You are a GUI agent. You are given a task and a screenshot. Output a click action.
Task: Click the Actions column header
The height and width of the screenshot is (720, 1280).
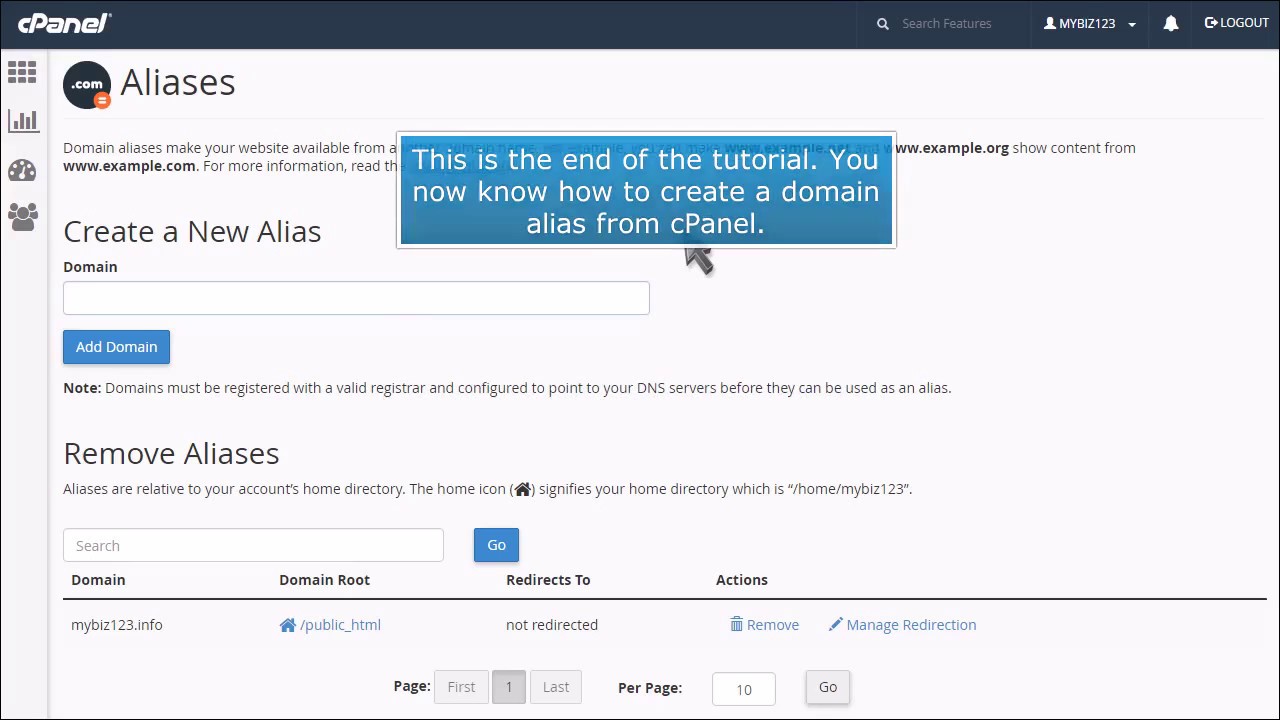pyautogui.click(x=741, y=580)
